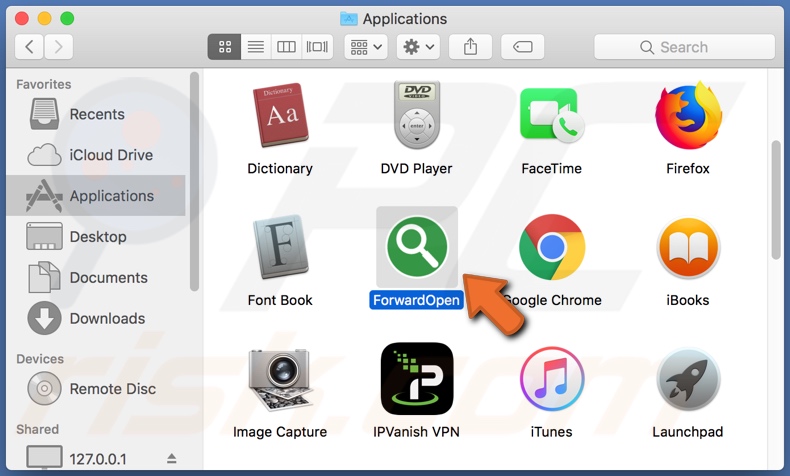Select the iTunes app icon
This screenshot has width=790, height=476.
pyautogui.click(x=552, y=379)
